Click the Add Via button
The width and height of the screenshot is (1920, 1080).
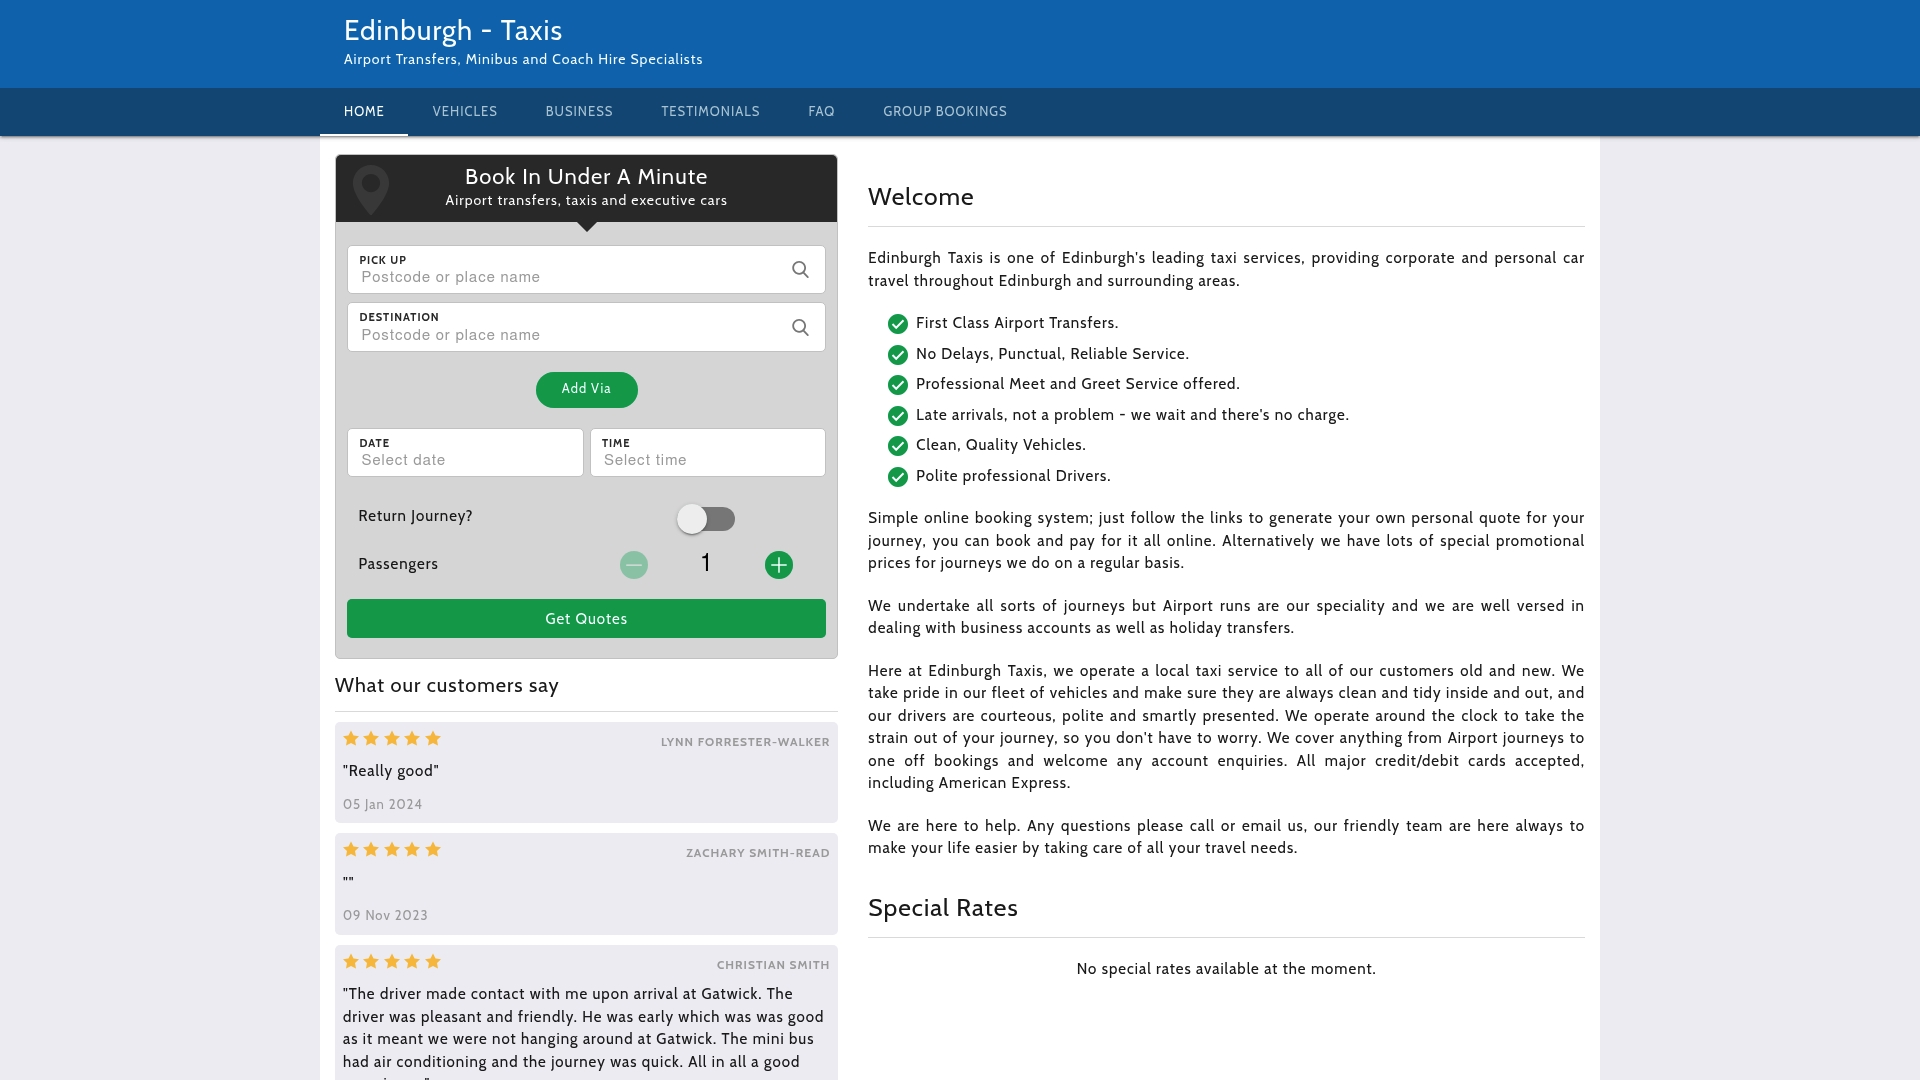click(x=586, y=389)
